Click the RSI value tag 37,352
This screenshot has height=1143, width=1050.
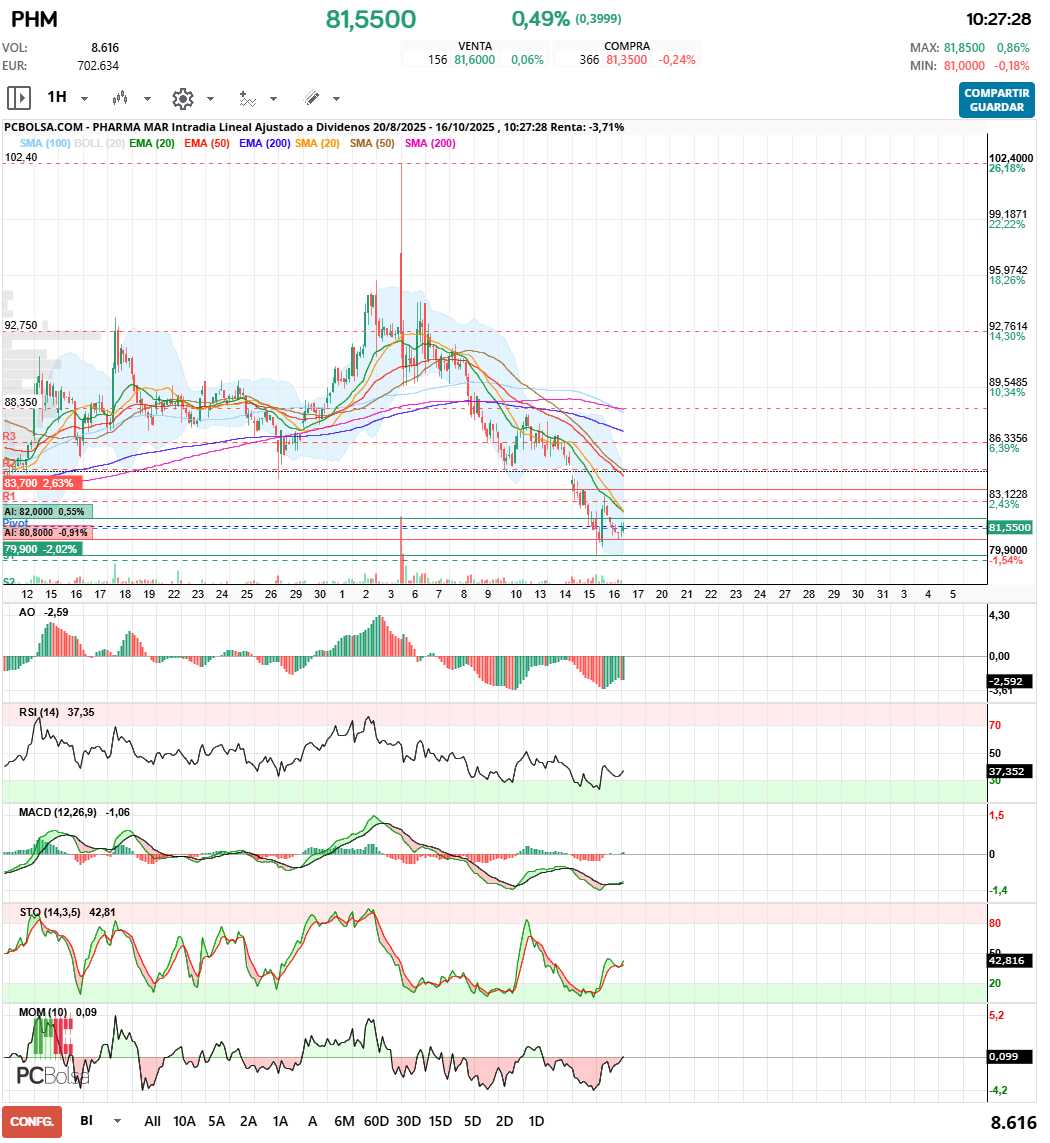(1010, 772)
